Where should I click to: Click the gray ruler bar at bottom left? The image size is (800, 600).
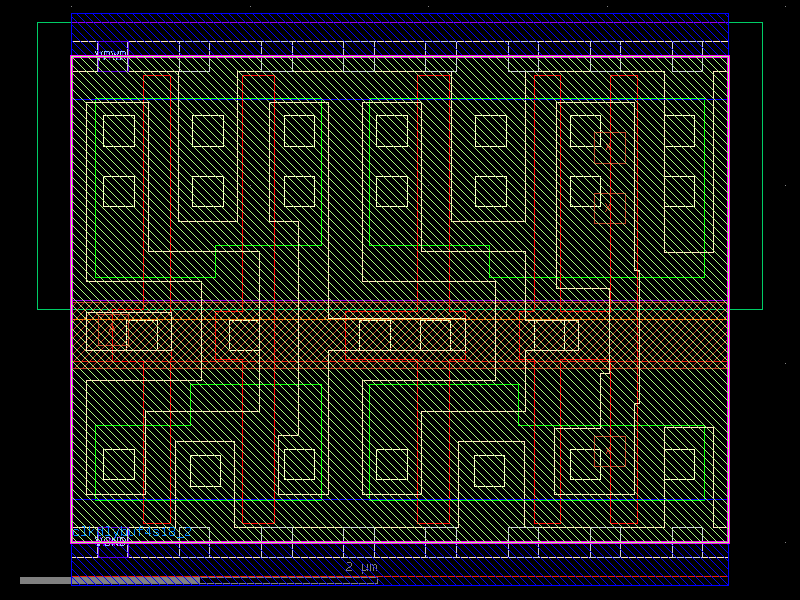100,578
